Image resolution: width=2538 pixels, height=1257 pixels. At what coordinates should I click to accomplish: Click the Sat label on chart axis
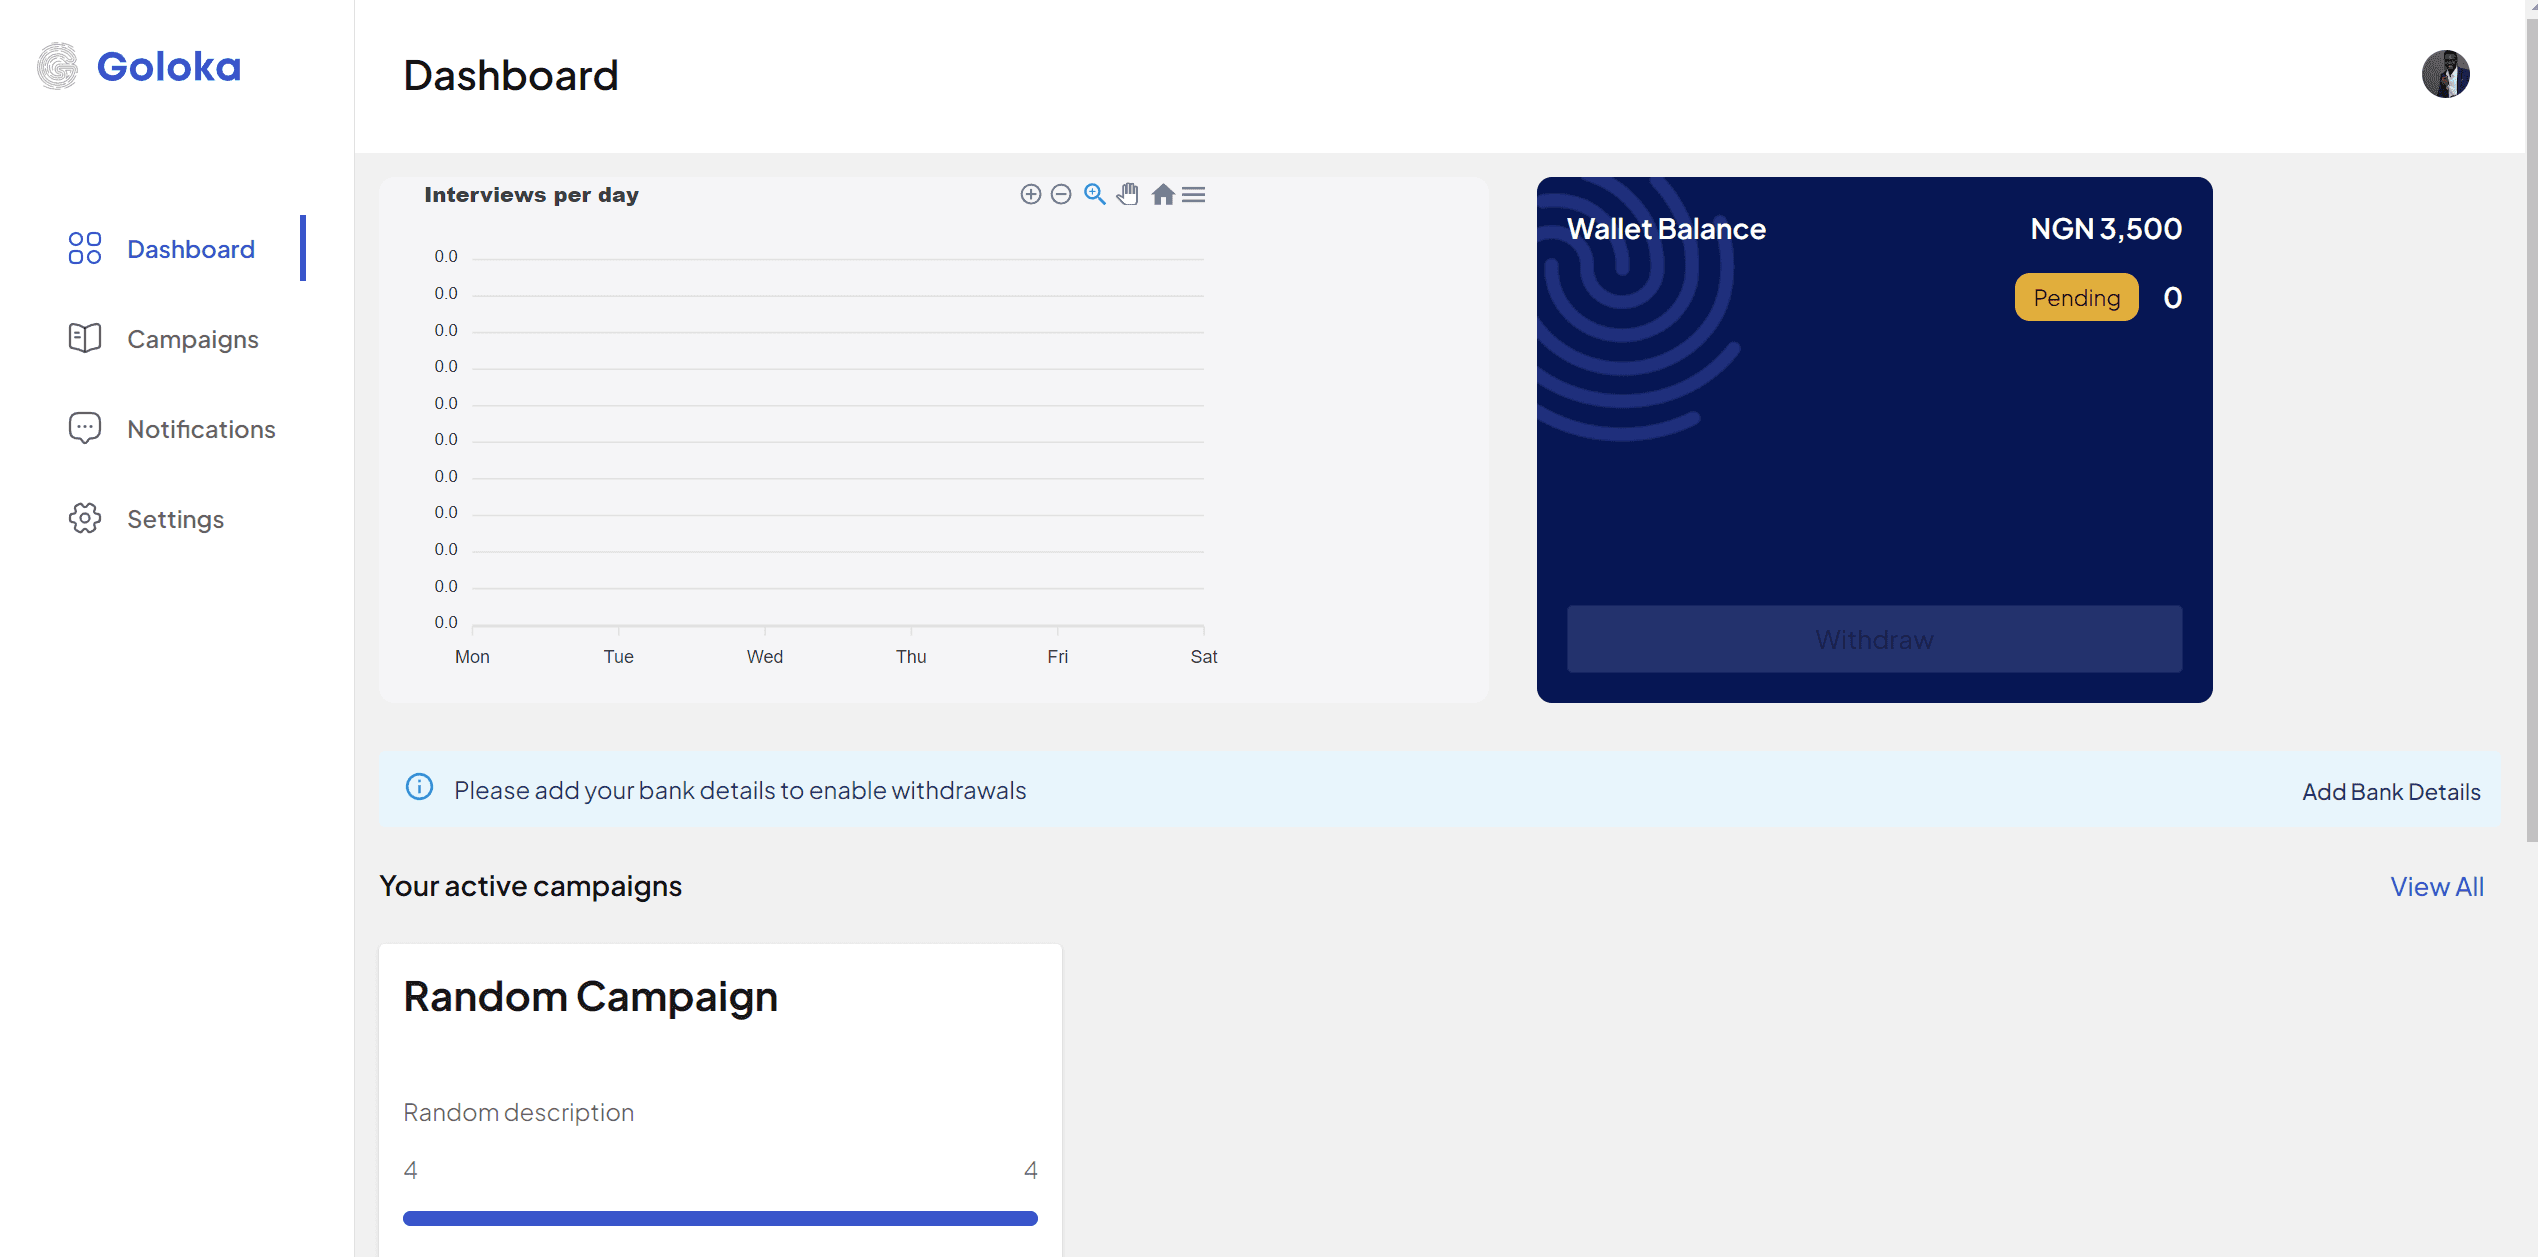[x=1204, y=657]
